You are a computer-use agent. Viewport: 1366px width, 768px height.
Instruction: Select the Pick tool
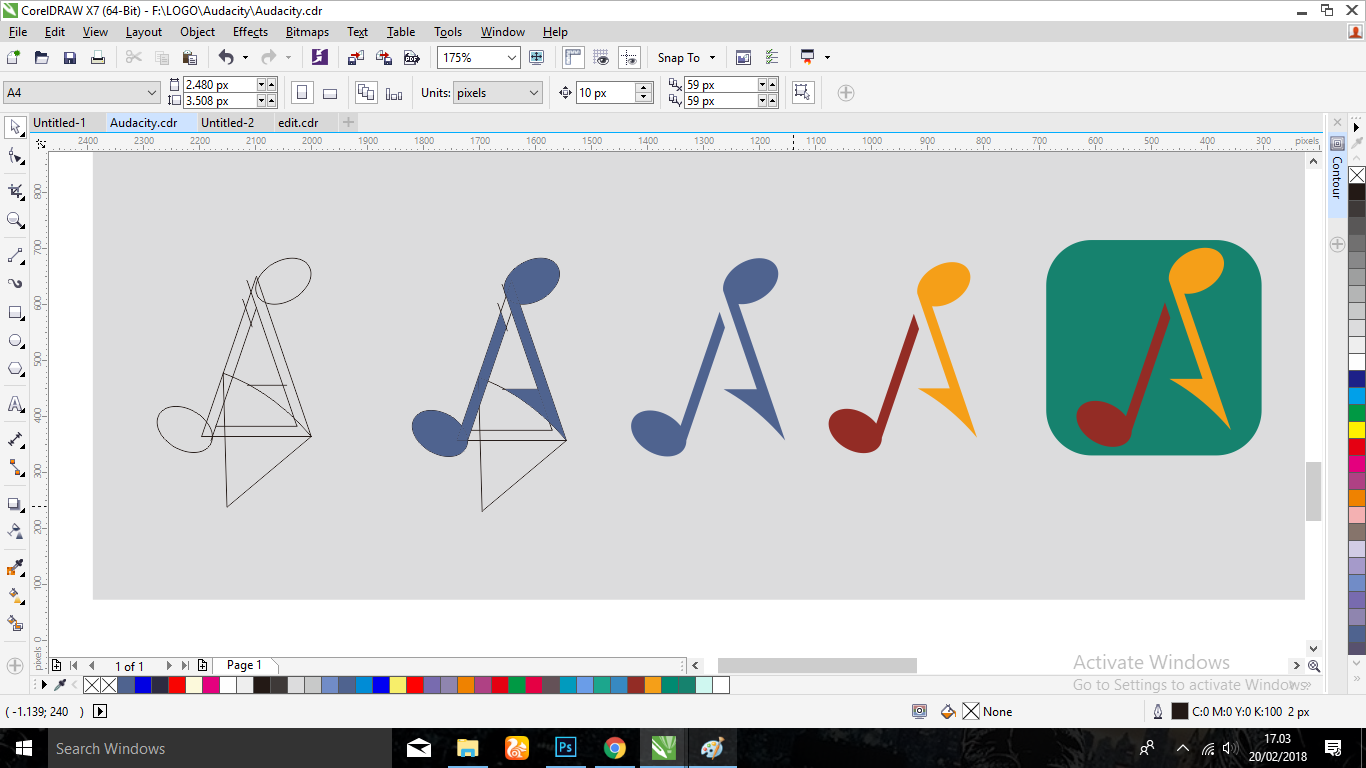[x=15, y=127]
